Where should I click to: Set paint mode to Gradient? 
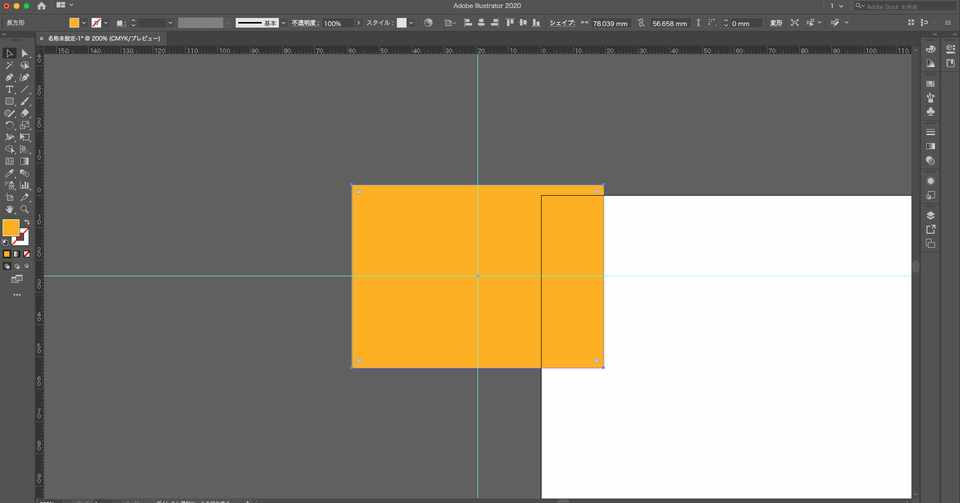pyautogui.click(x=17, y=254)
